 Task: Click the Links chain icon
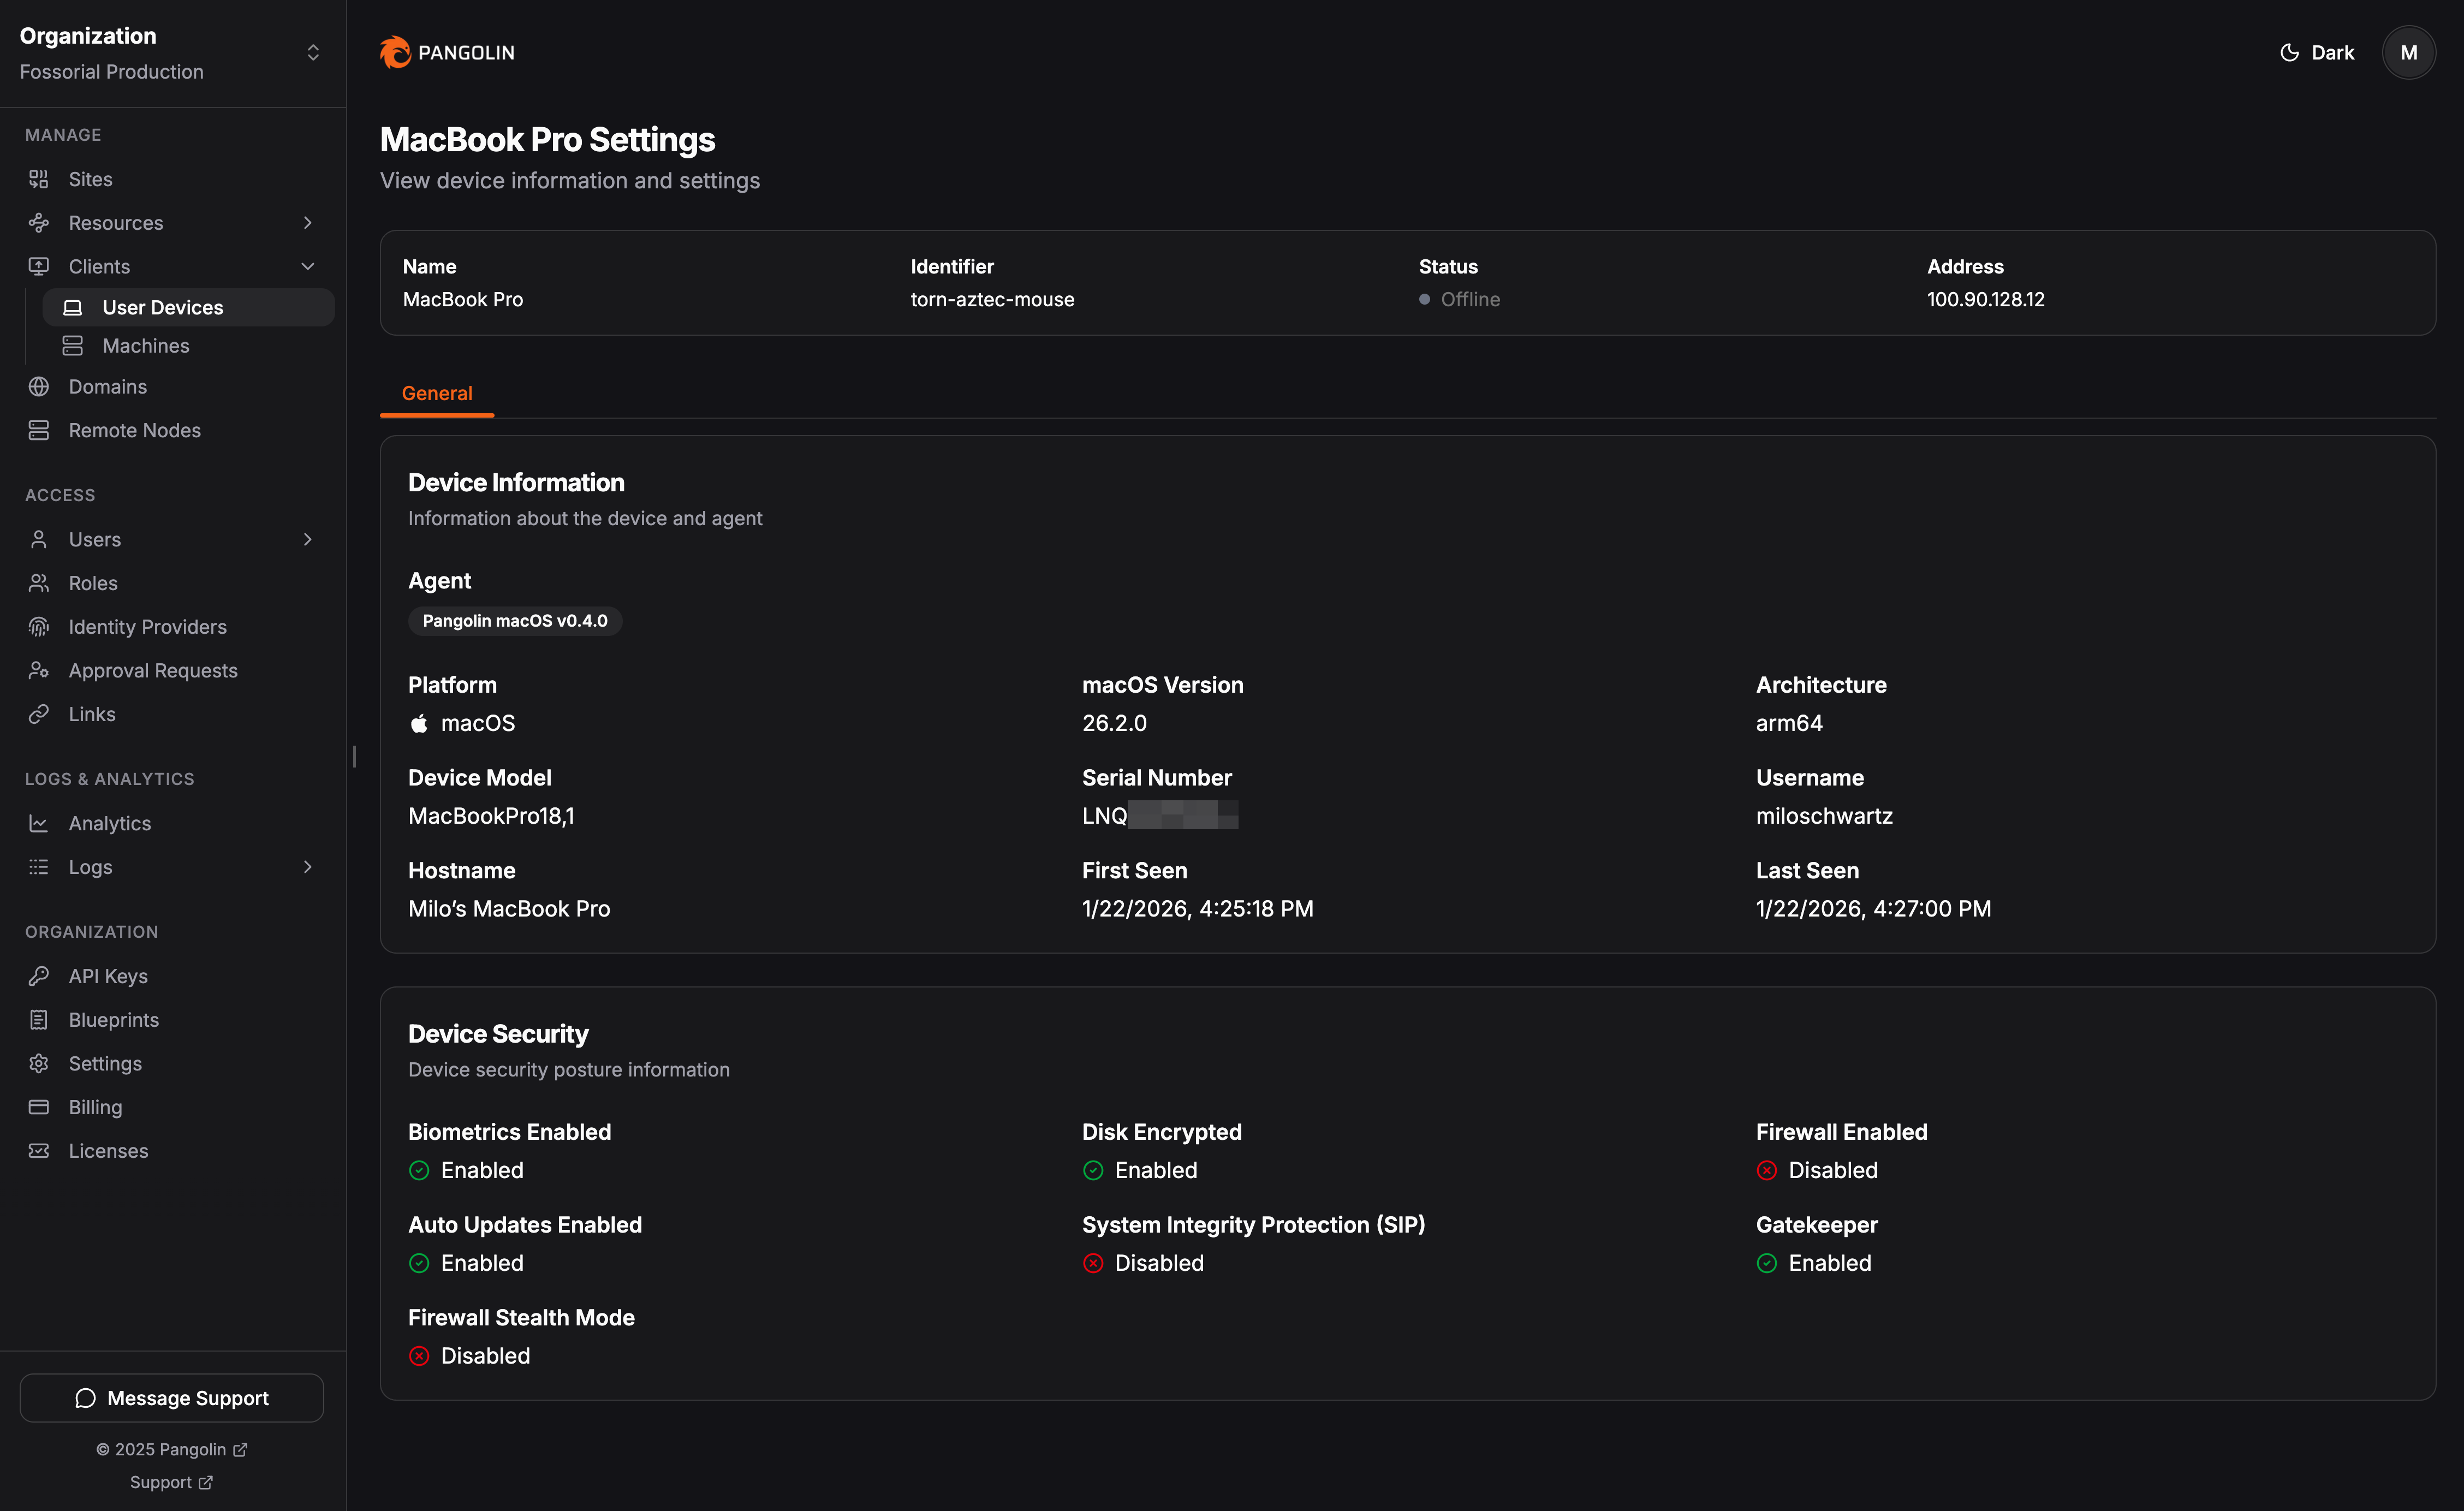39,714
